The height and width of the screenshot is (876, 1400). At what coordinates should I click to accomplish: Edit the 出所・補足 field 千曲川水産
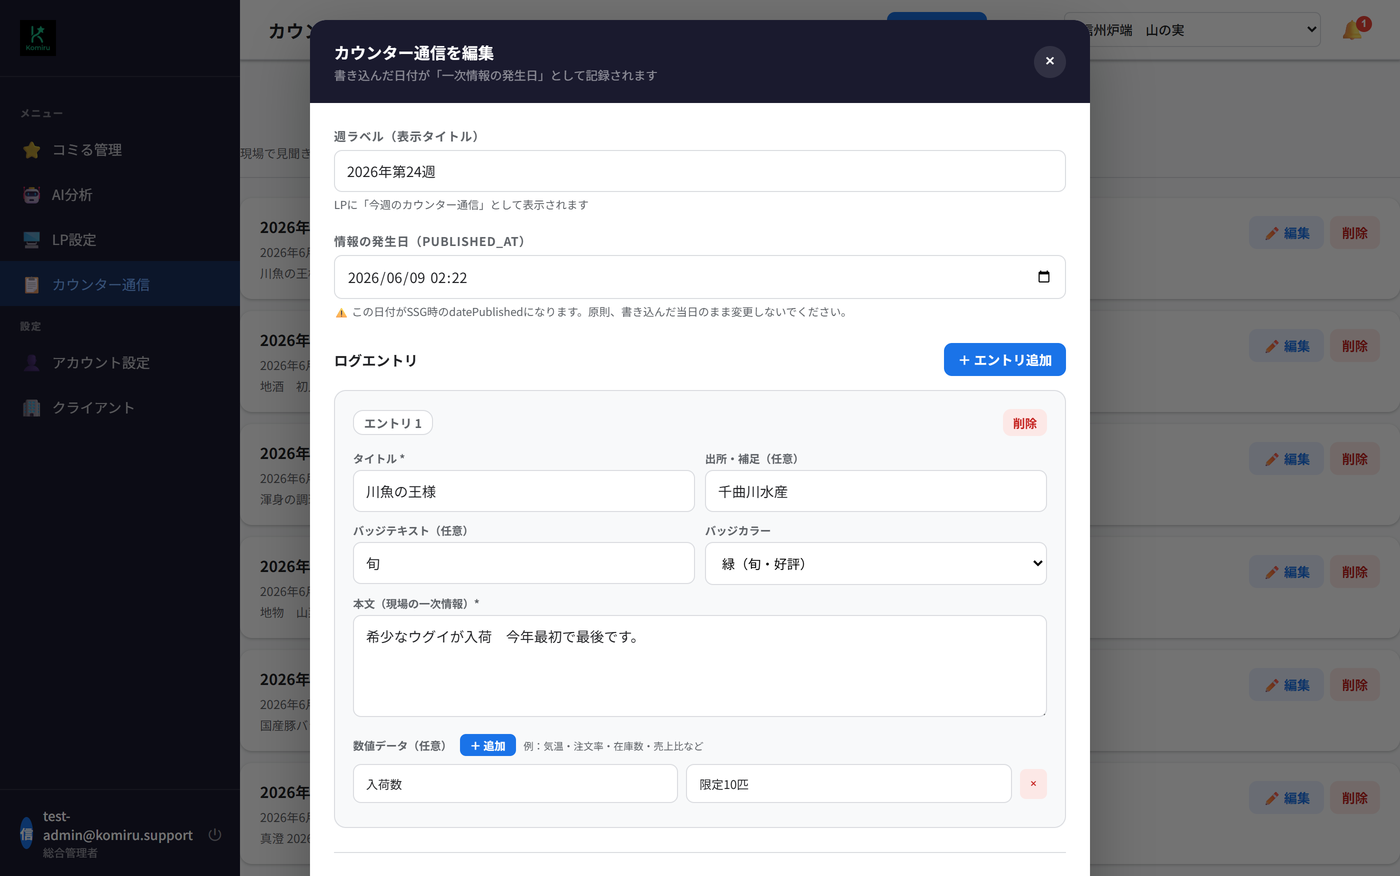coord(876,491)
